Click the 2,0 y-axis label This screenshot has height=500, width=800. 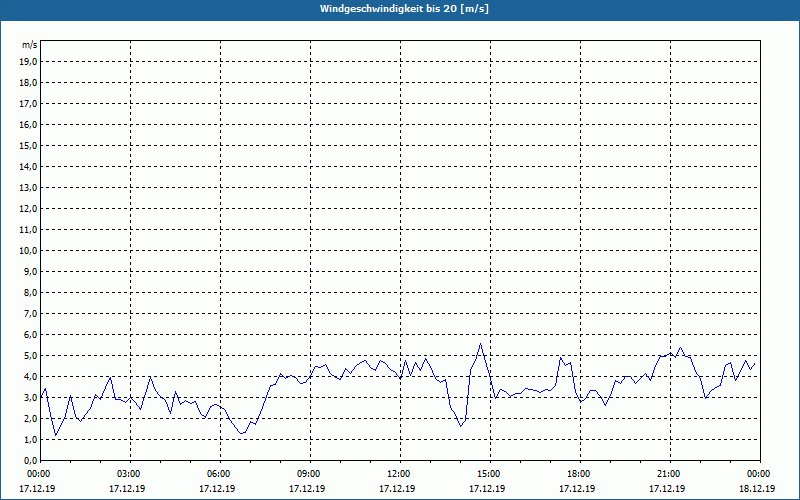coord(31,419)
